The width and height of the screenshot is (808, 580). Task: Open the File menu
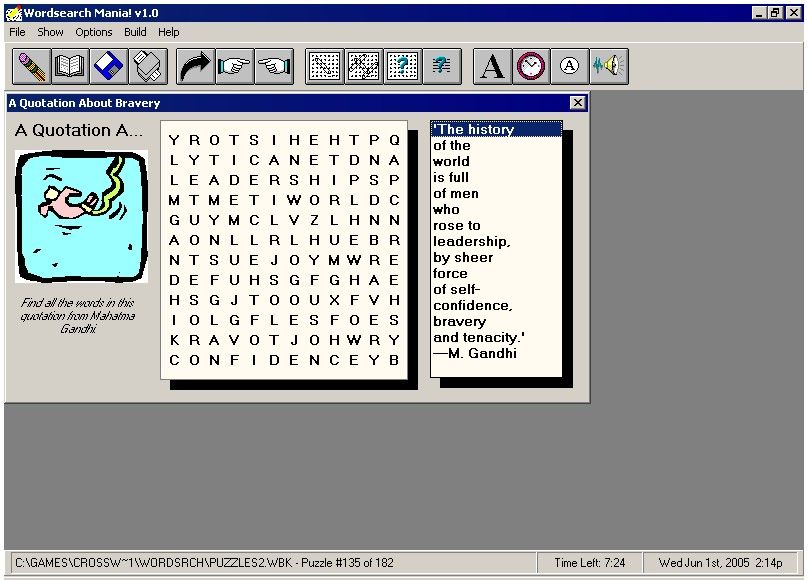pos(17,32)
